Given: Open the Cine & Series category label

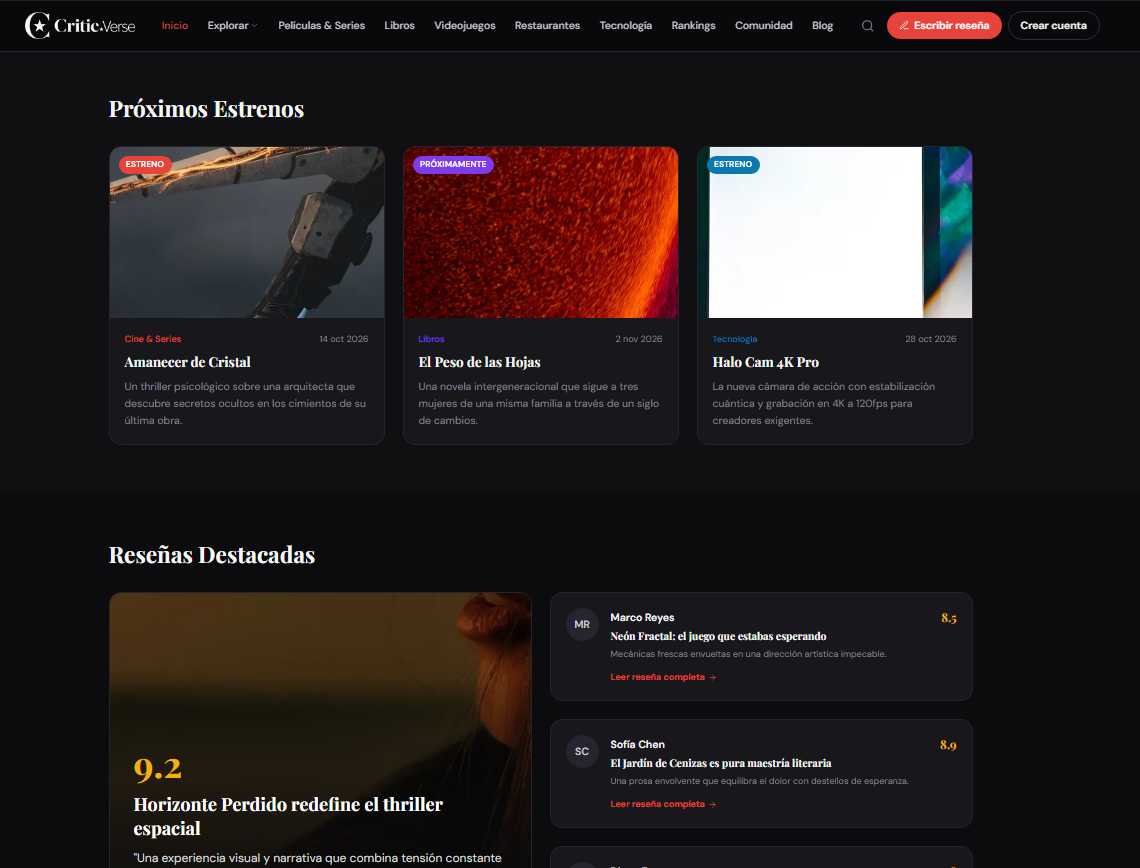Looking at the screenshot, I should 153,339.
